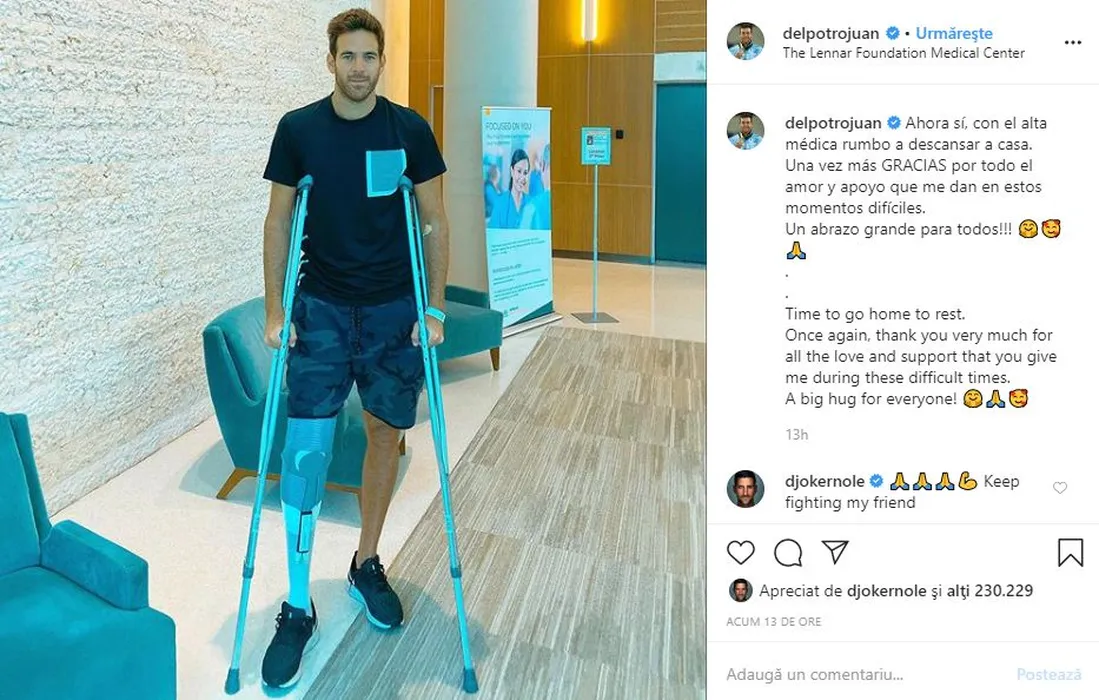The width and height of the screenshot is (1099, 700).
Task: Open djokernole username in comment
Action: point(825,481)
